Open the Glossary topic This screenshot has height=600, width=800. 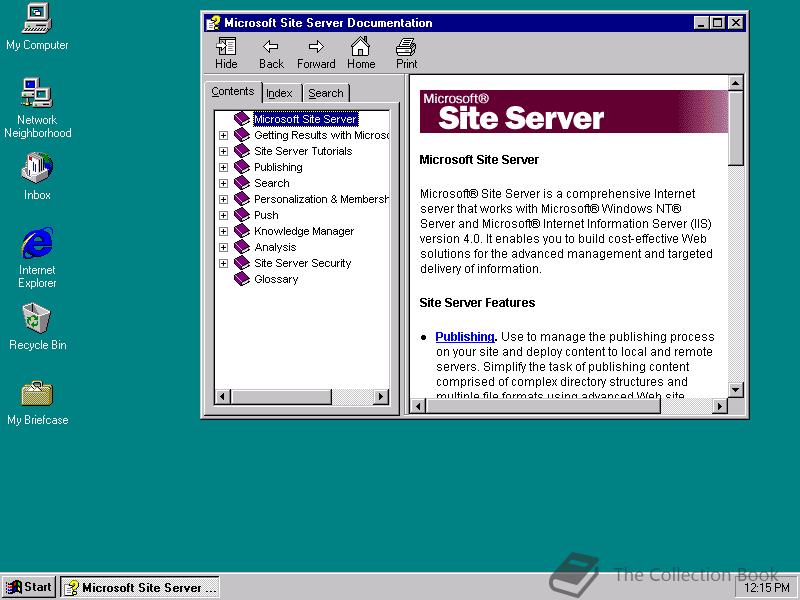(x=276, y=280)
